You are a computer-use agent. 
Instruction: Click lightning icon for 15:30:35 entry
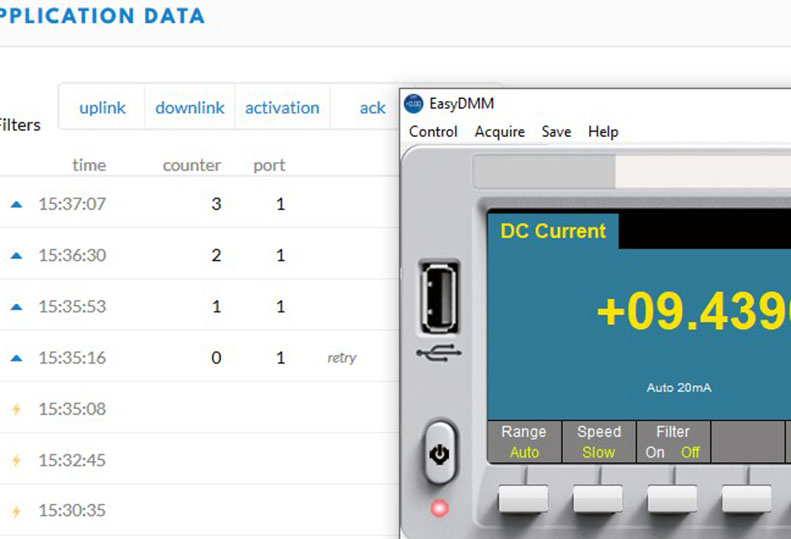click(16, 511)
